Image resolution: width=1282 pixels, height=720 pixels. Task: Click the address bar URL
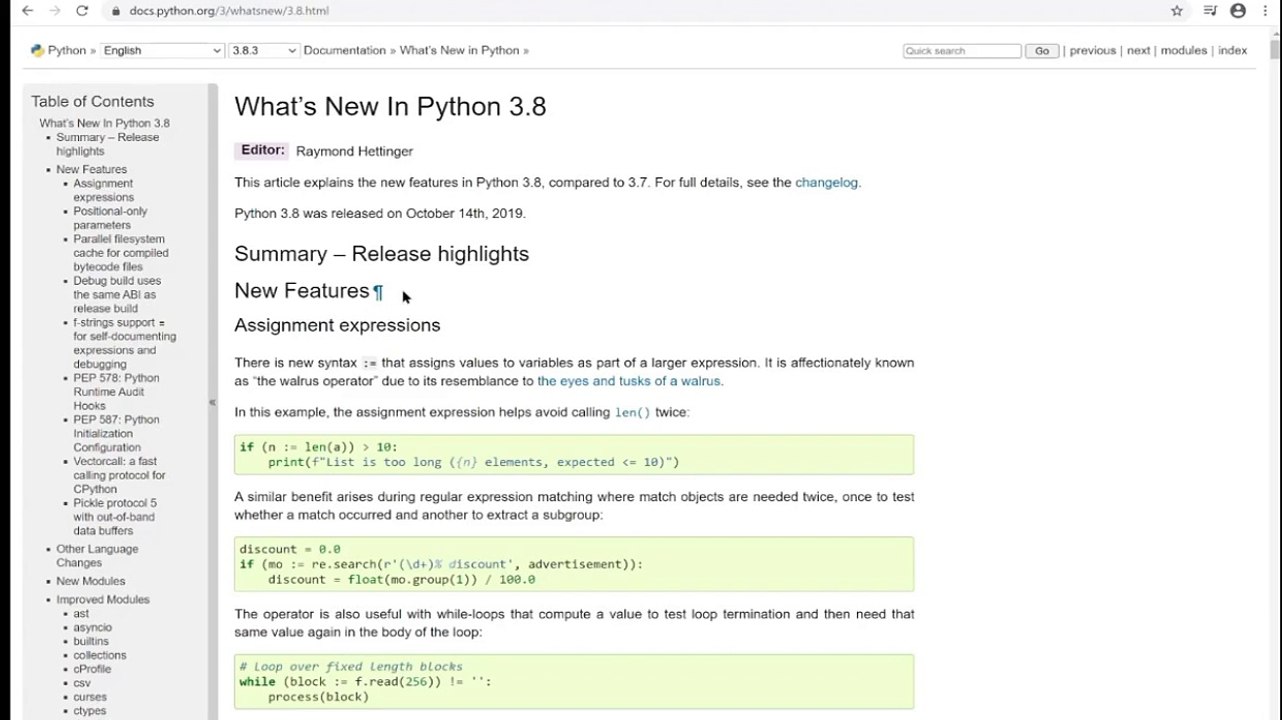(x=229, y=11)
